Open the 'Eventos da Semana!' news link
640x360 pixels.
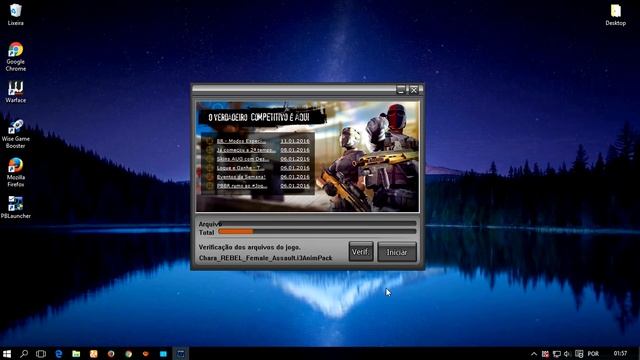coord(241,177)
